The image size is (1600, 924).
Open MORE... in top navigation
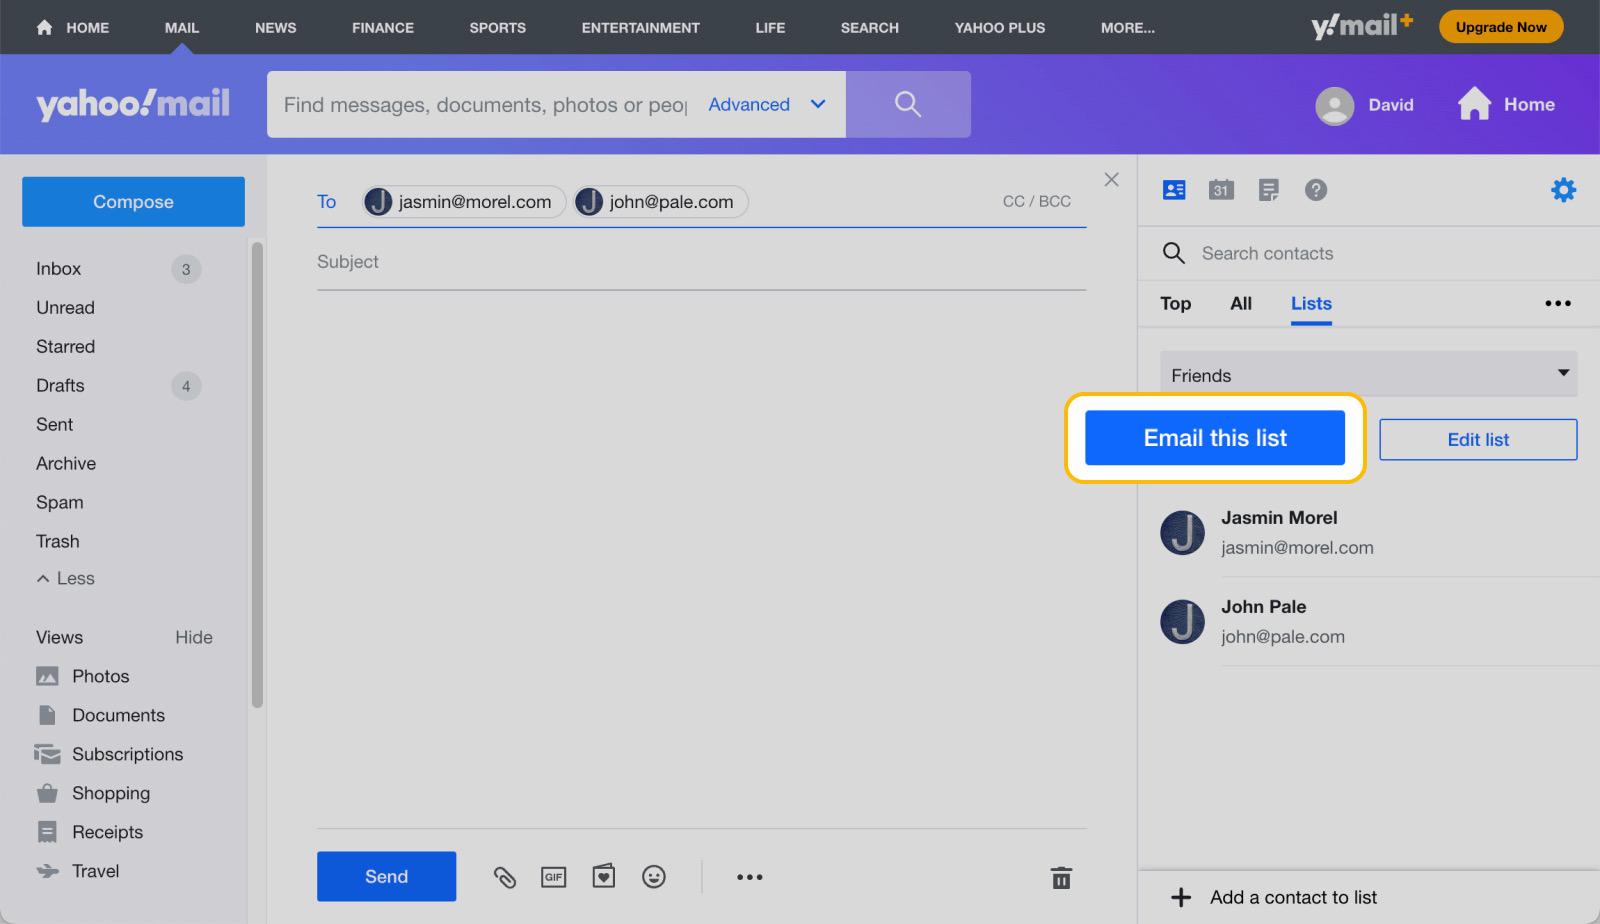tap(1128, 28)
